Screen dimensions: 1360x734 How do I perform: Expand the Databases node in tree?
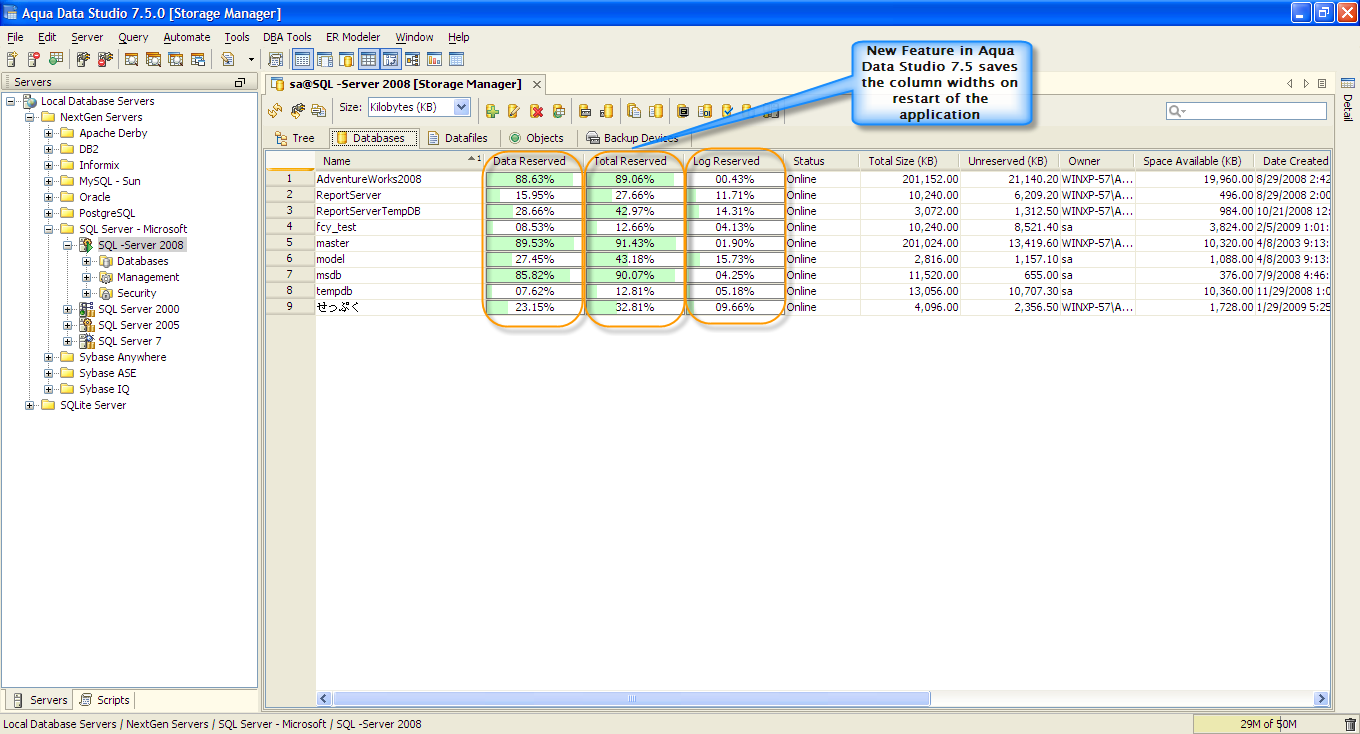[87, 261]
